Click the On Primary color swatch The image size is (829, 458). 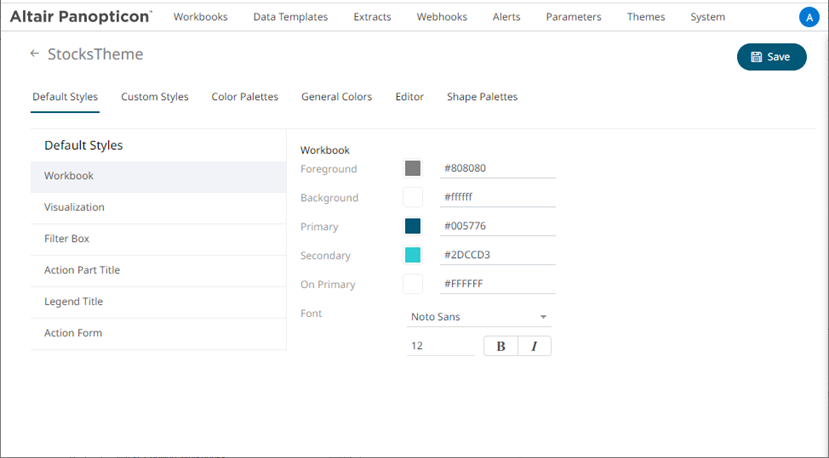click(x=413, y=284)
